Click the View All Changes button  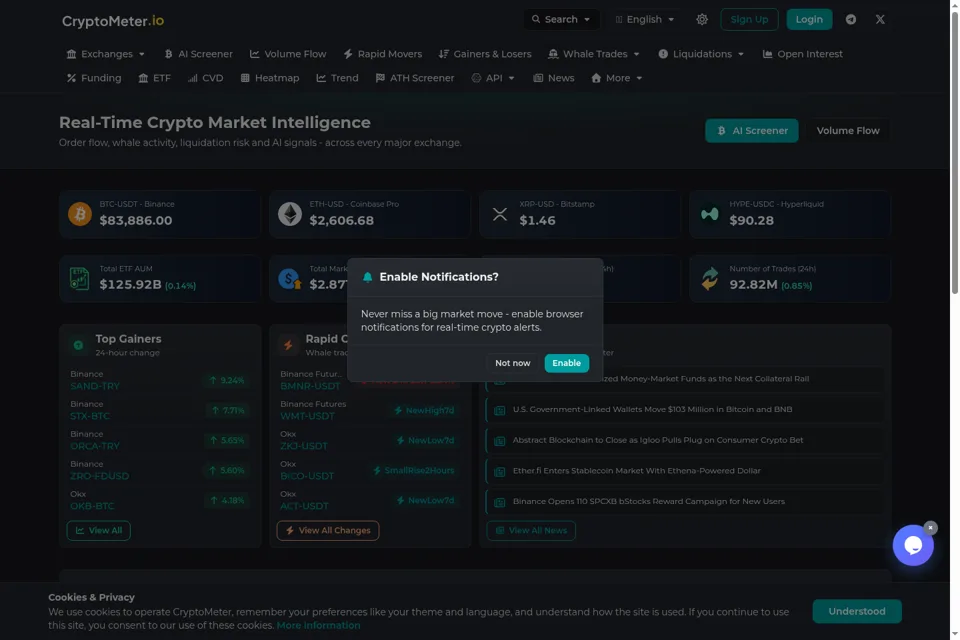tap(328, 530)
